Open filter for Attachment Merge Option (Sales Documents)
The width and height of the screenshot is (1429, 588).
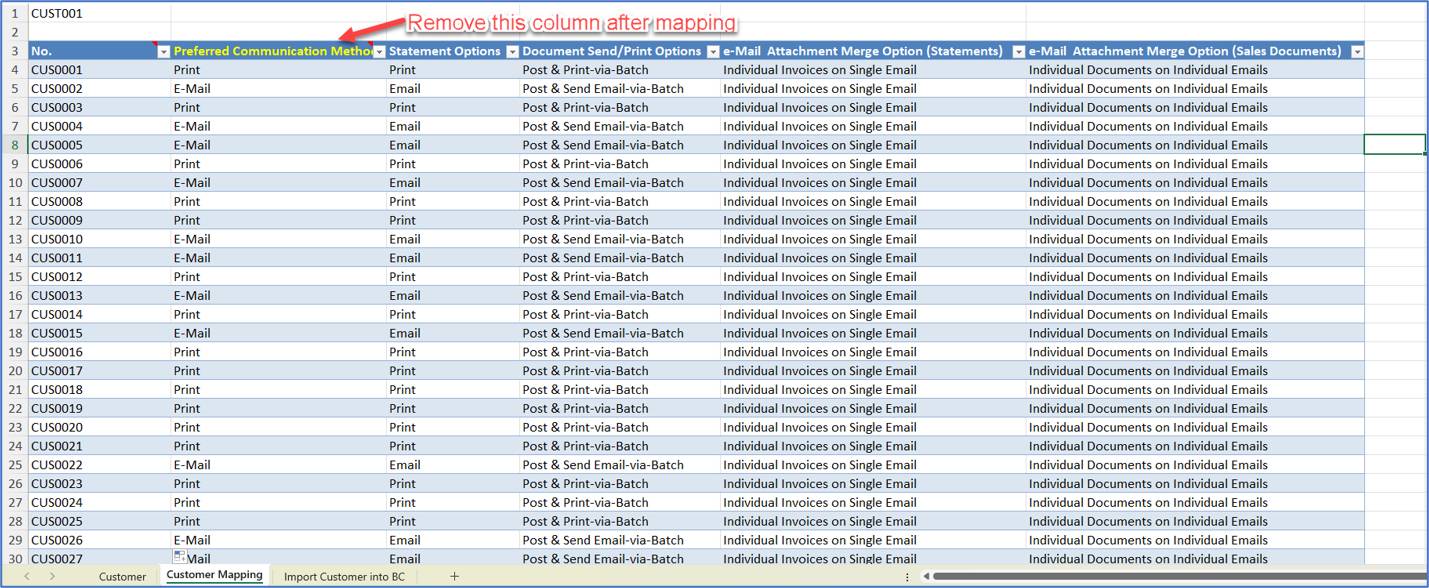1357,51
